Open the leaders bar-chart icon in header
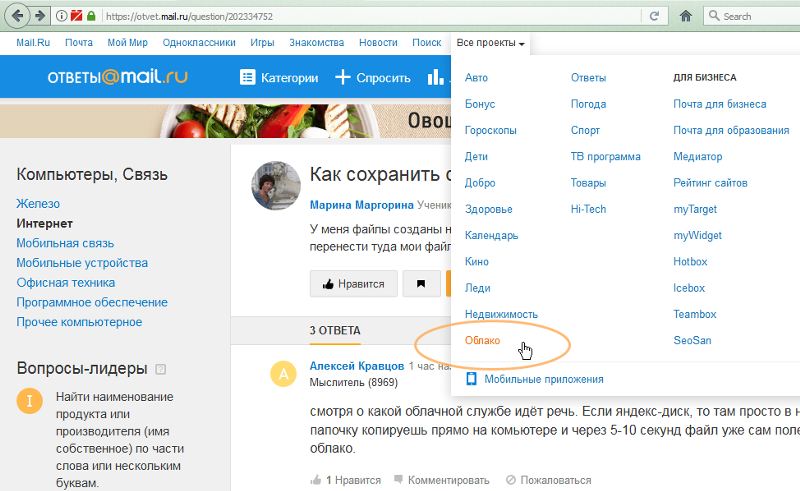The width and height of the screenshot is (800, 491). tap(435, 78)
